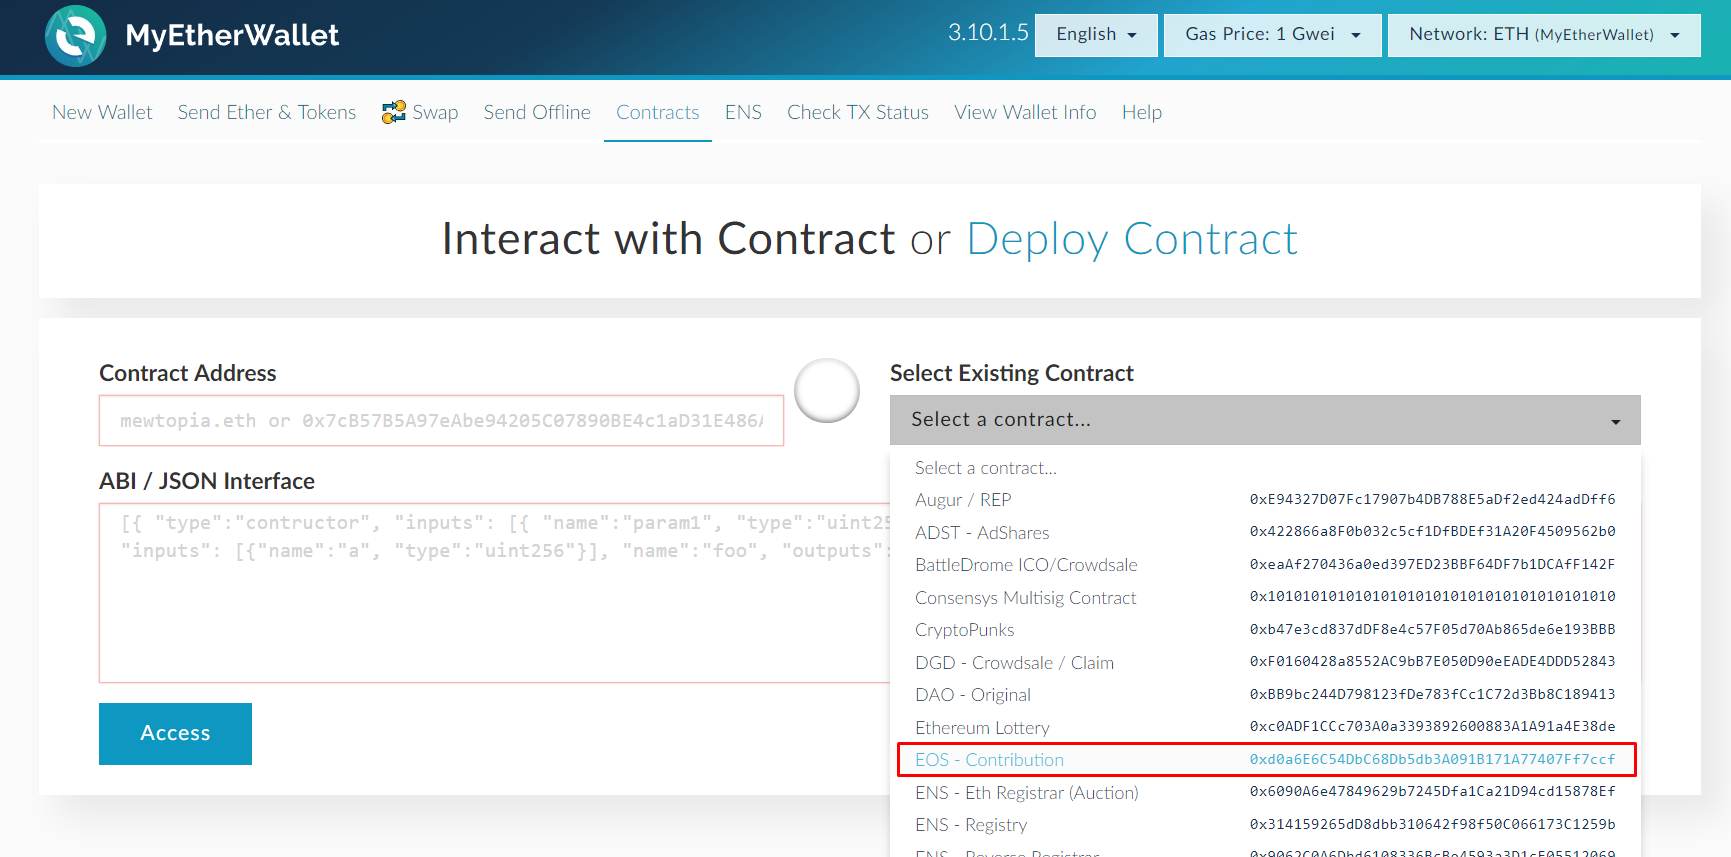Go to Send Ether & Tokens tab
This screenshot has width=1731, height=857.
tap(267, 112)
